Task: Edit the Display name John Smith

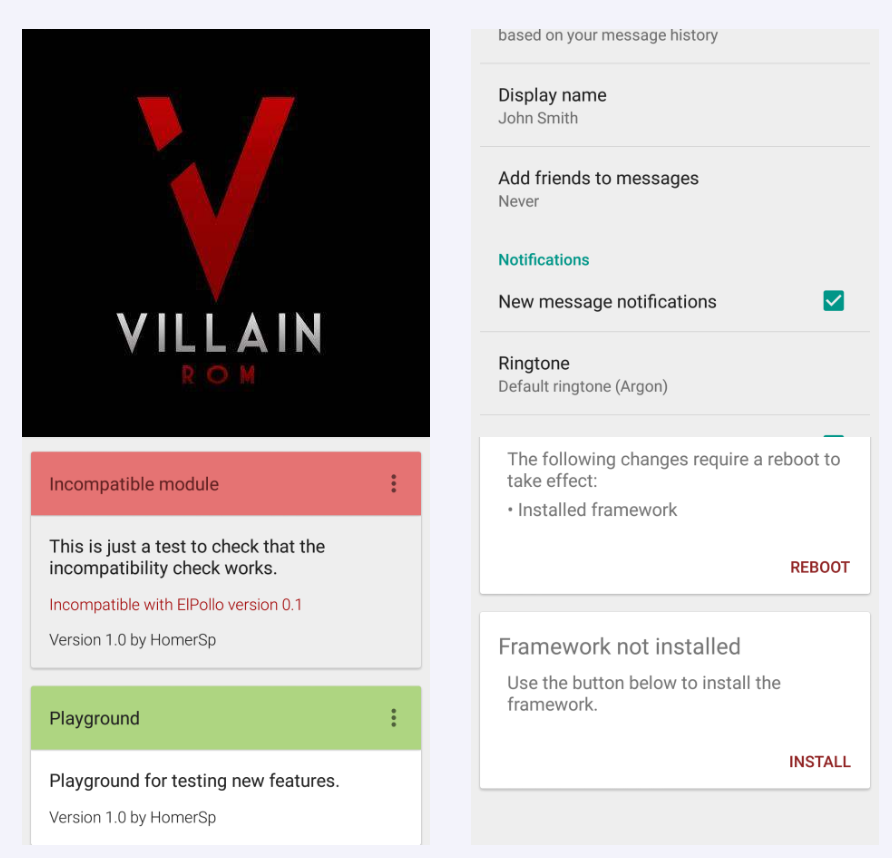Action: 675,106
